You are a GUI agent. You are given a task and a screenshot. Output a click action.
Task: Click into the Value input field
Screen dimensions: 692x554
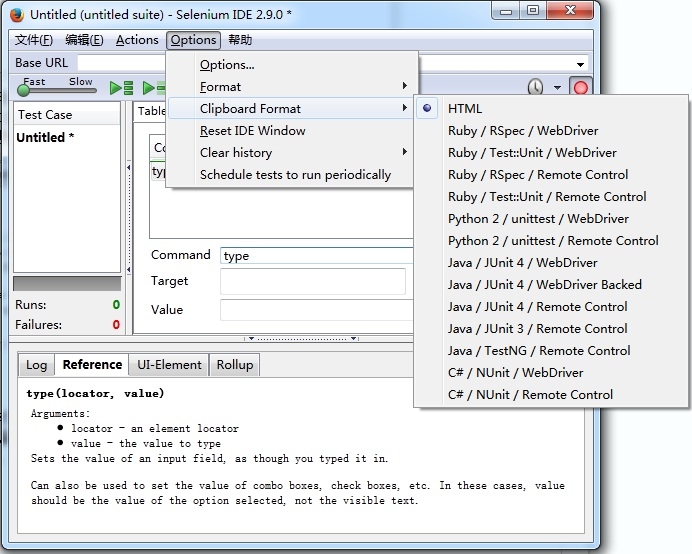(317, 310)
